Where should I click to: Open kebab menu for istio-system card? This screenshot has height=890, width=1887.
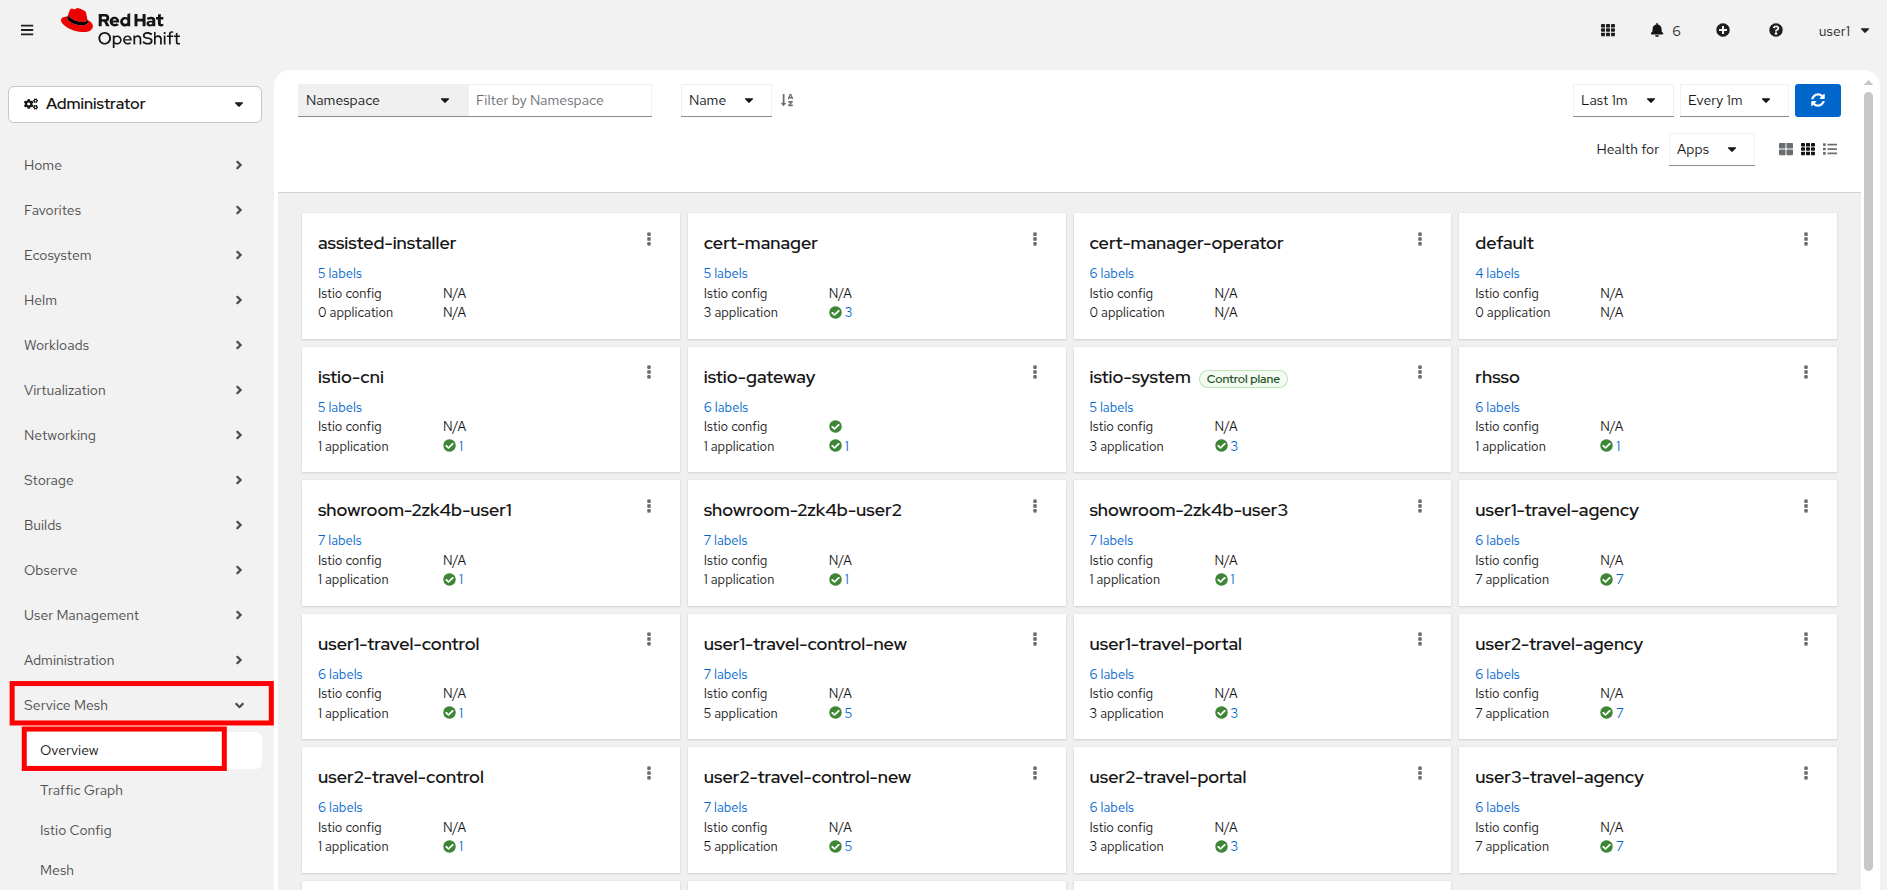(x=1419, y=372)
